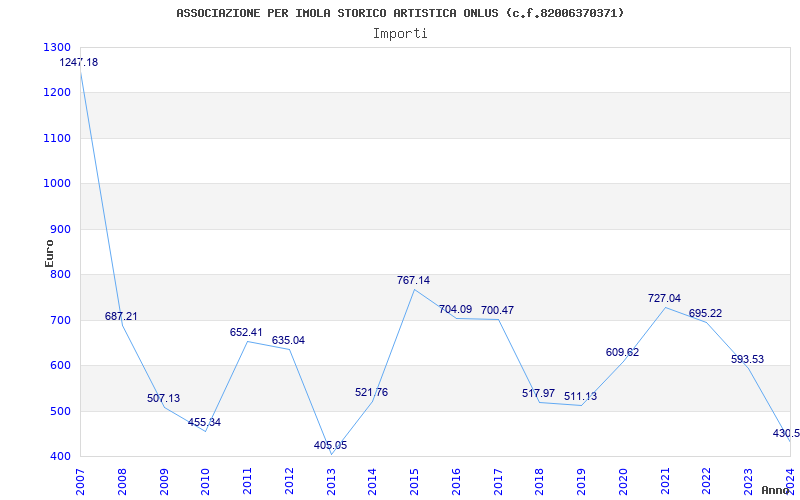Click the 2010 year label
This screenshot has height=500, width=800.
pyautogui.click(x=206, y=482)
